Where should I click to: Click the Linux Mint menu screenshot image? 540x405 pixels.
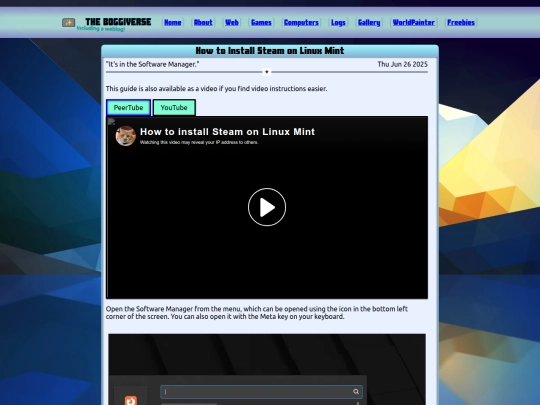[x=267, y=369]
